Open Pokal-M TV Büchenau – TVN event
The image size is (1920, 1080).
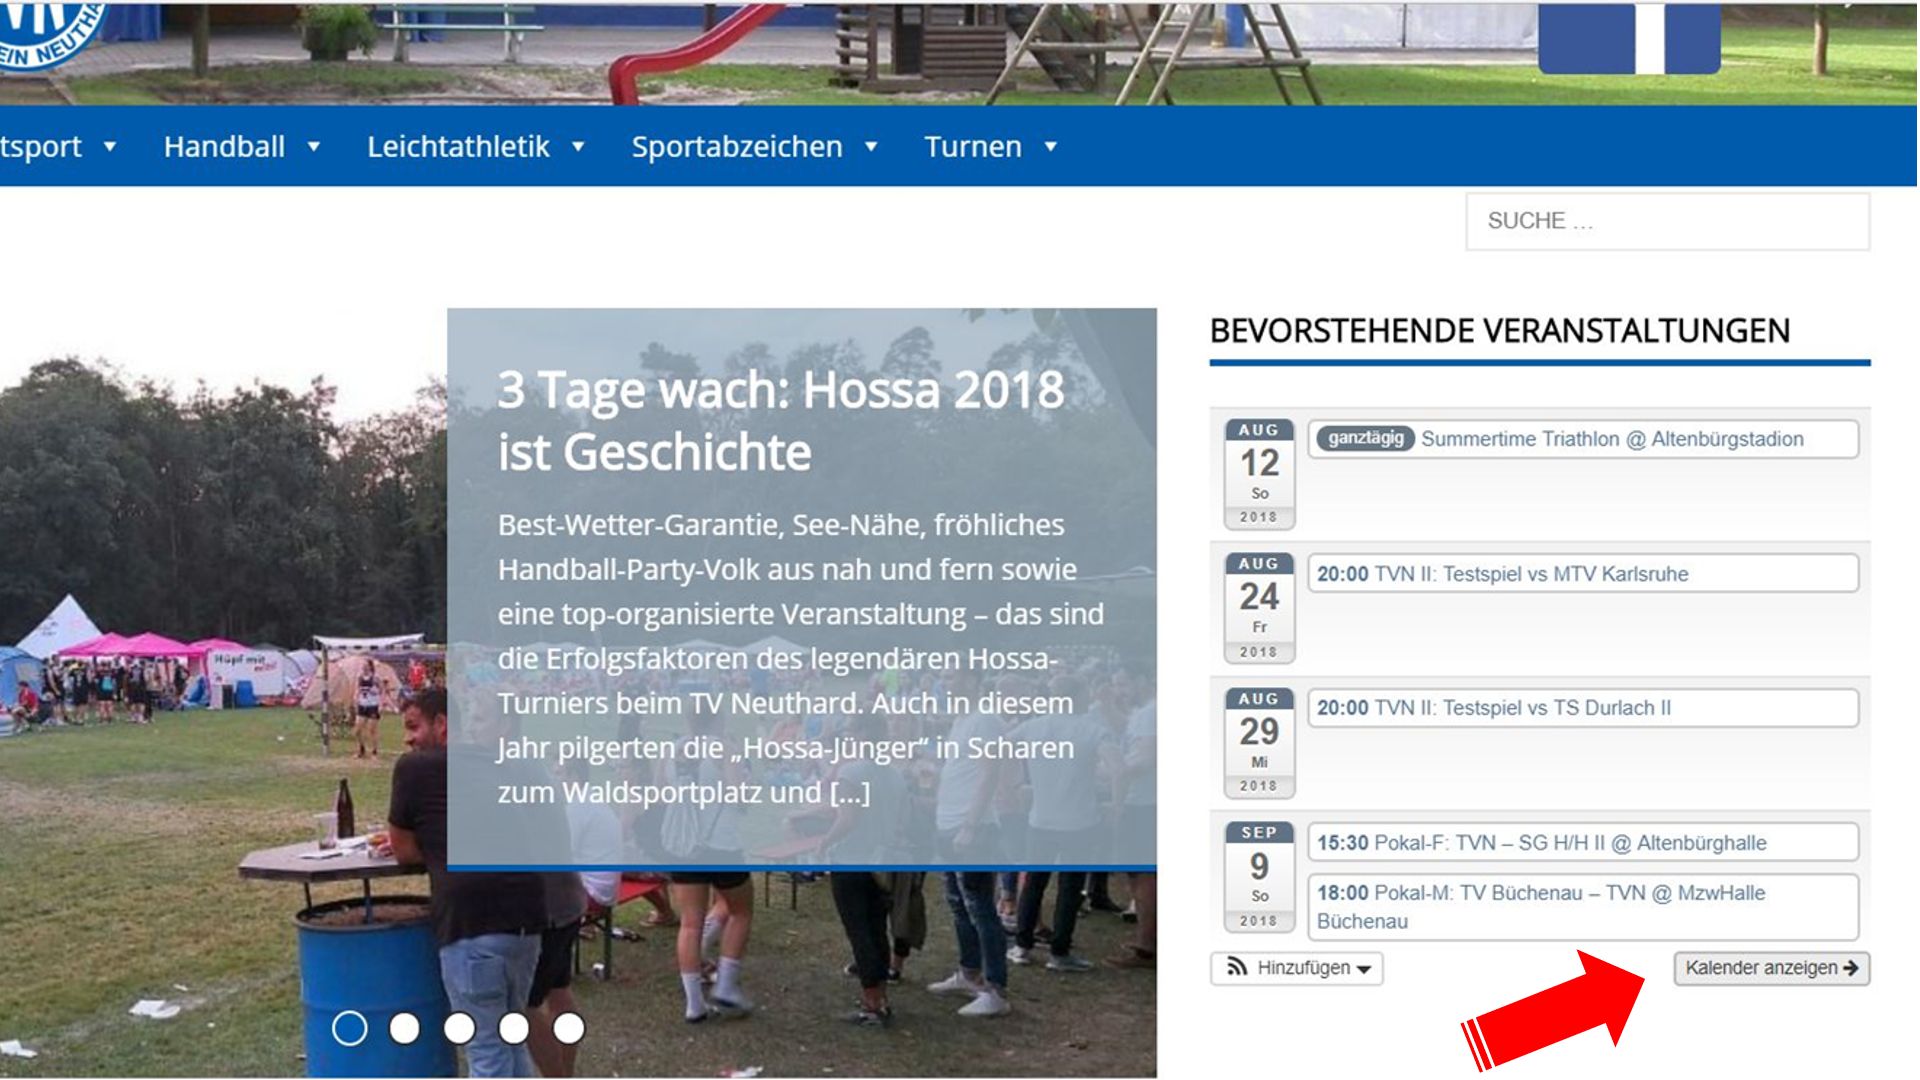point(1583,907)
